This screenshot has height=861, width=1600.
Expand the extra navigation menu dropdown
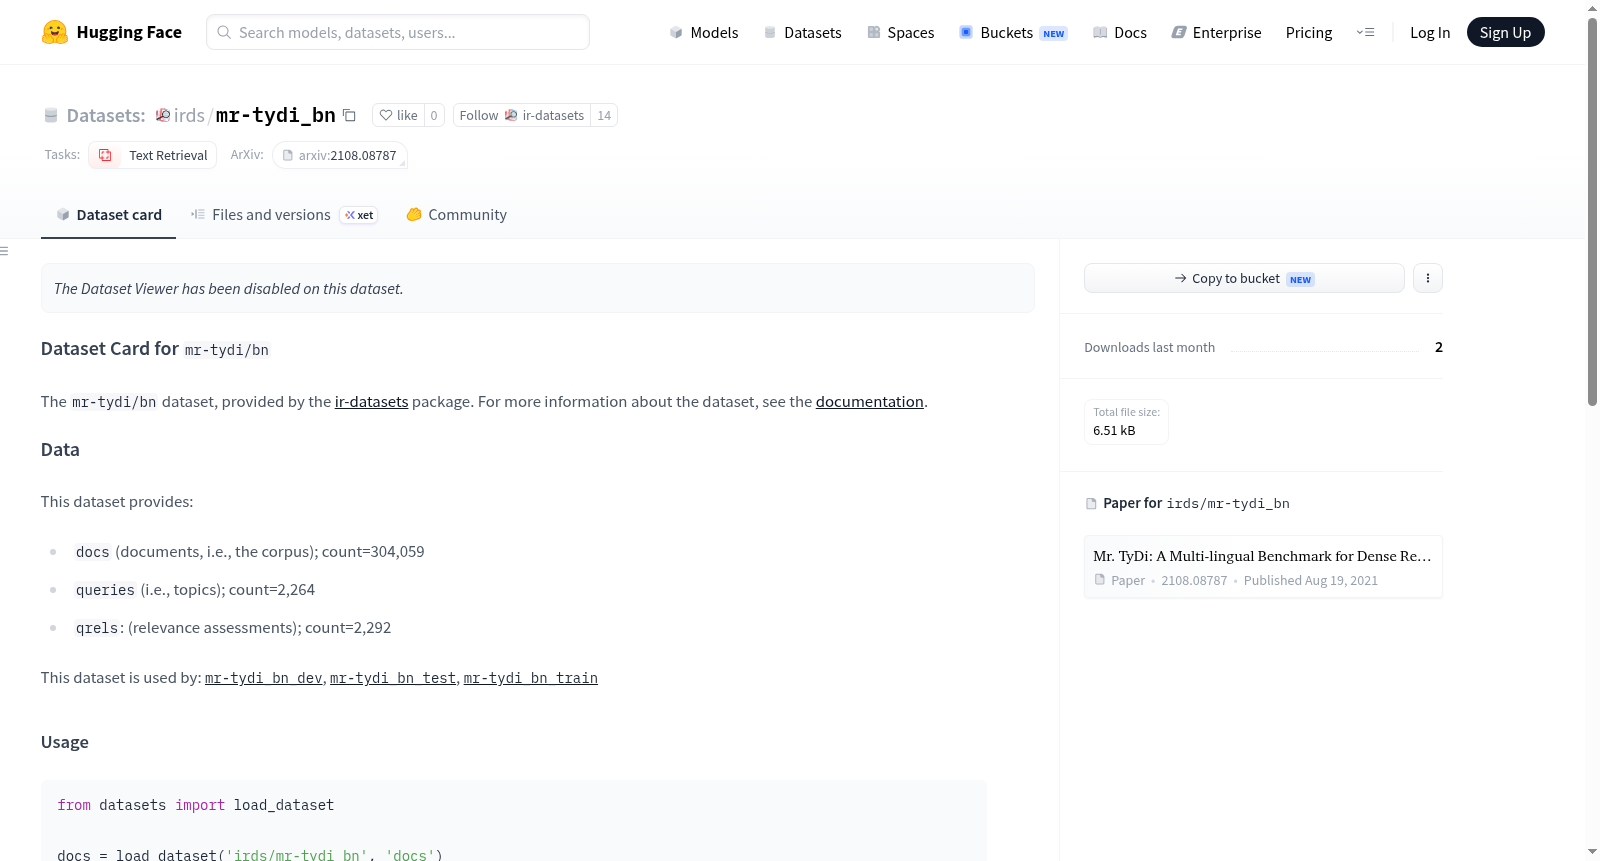coord(1365,32)
